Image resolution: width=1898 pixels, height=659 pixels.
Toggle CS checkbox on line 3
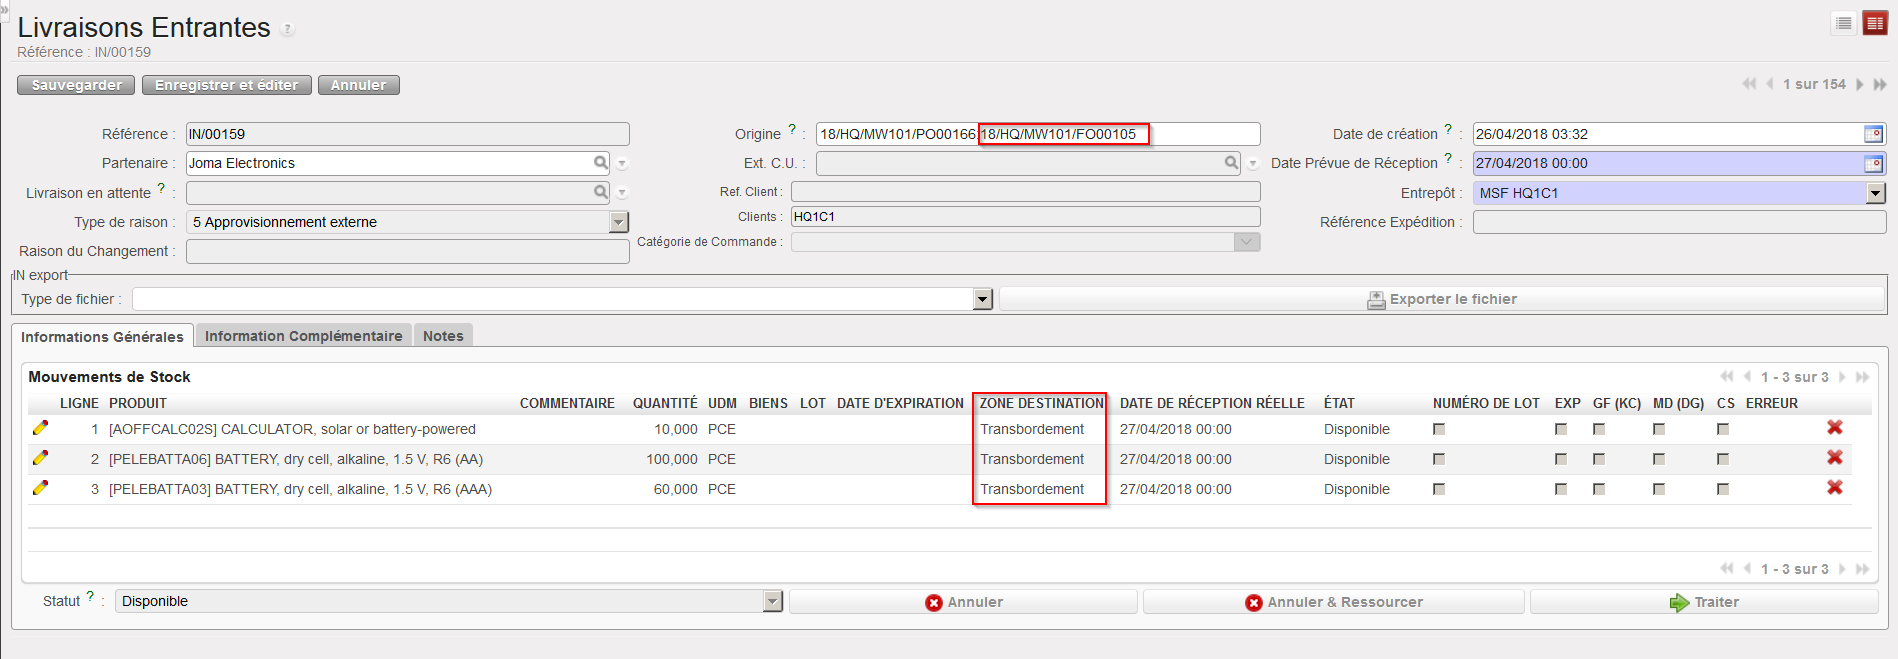point(1723,489)
